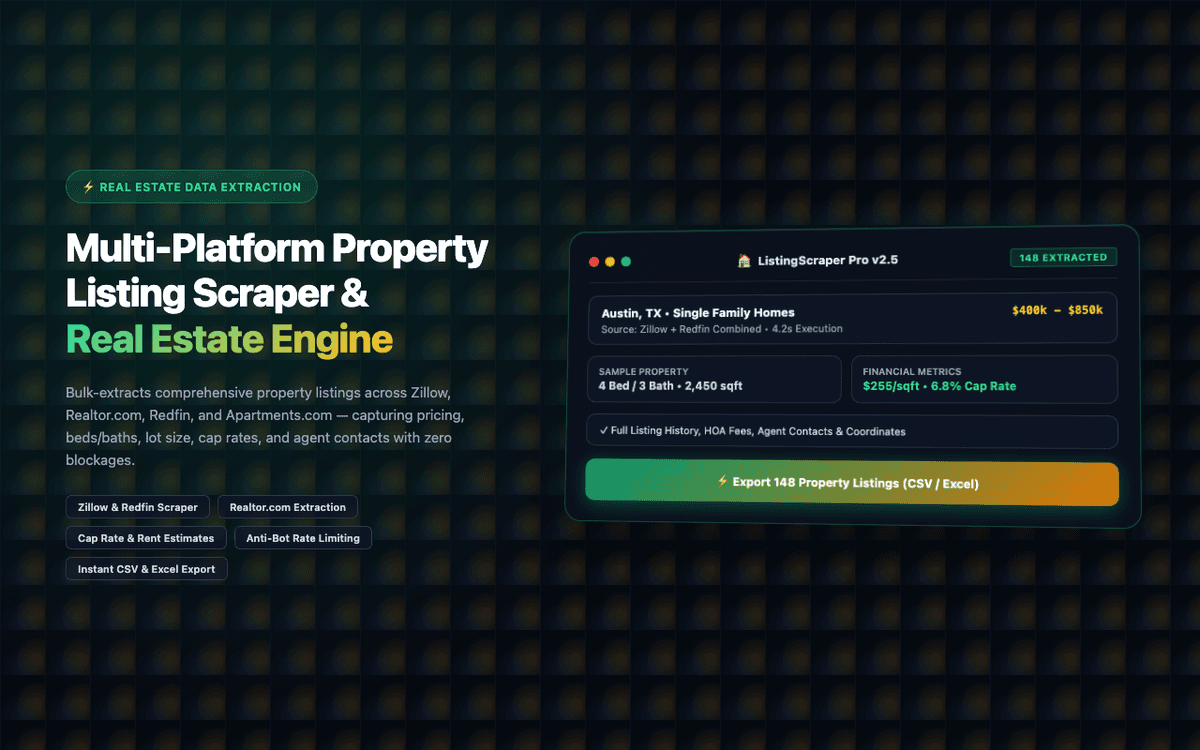This screenshot has height=750, width=1200.
Task: Click the 4 Bed / 3 Bath • 2,450 sqft value
Action: pyautogui.click(x=670, y=386)
